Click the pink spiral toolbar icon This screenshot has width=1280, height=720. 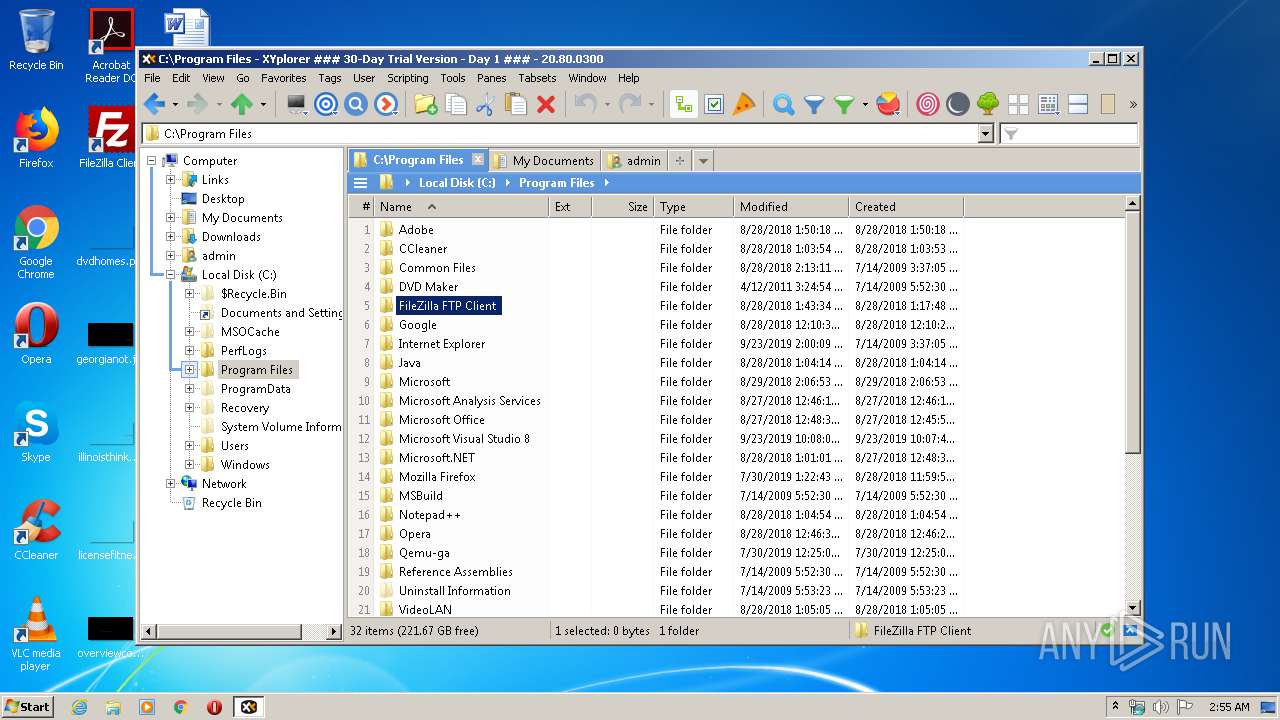(x=927, y=104)
